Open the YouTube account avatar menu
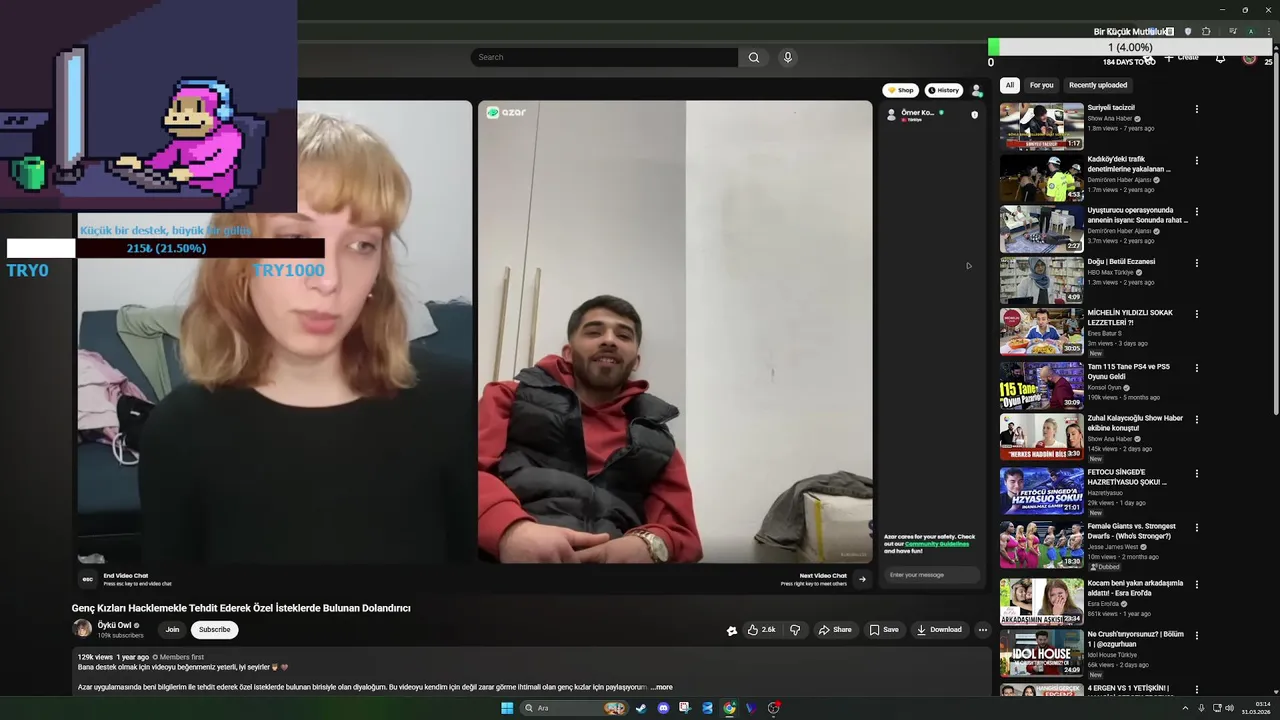1280x720 pixels. click(1249, 58)
